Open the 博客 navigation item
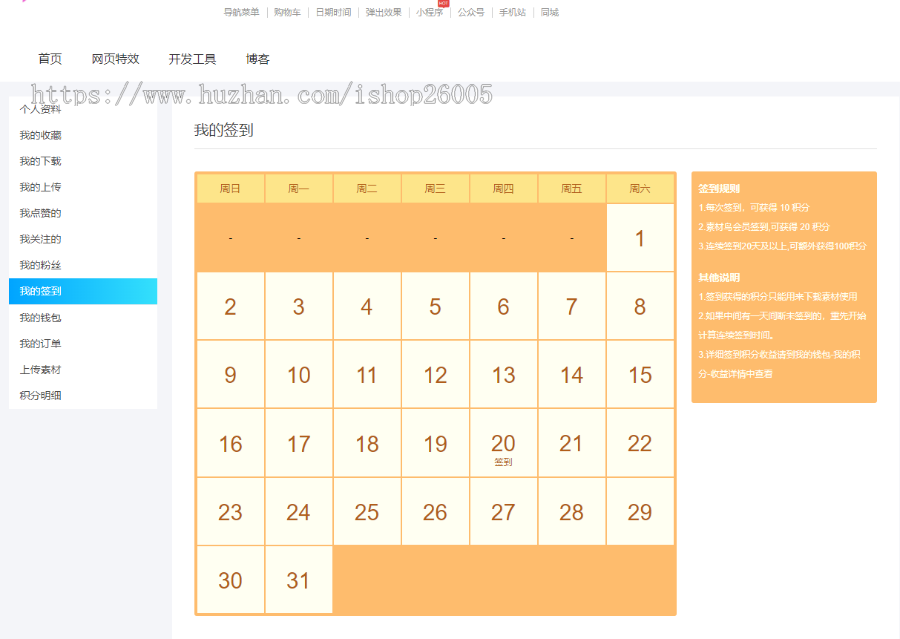This screenshot has width=900, height=639. tap(258, 59)
